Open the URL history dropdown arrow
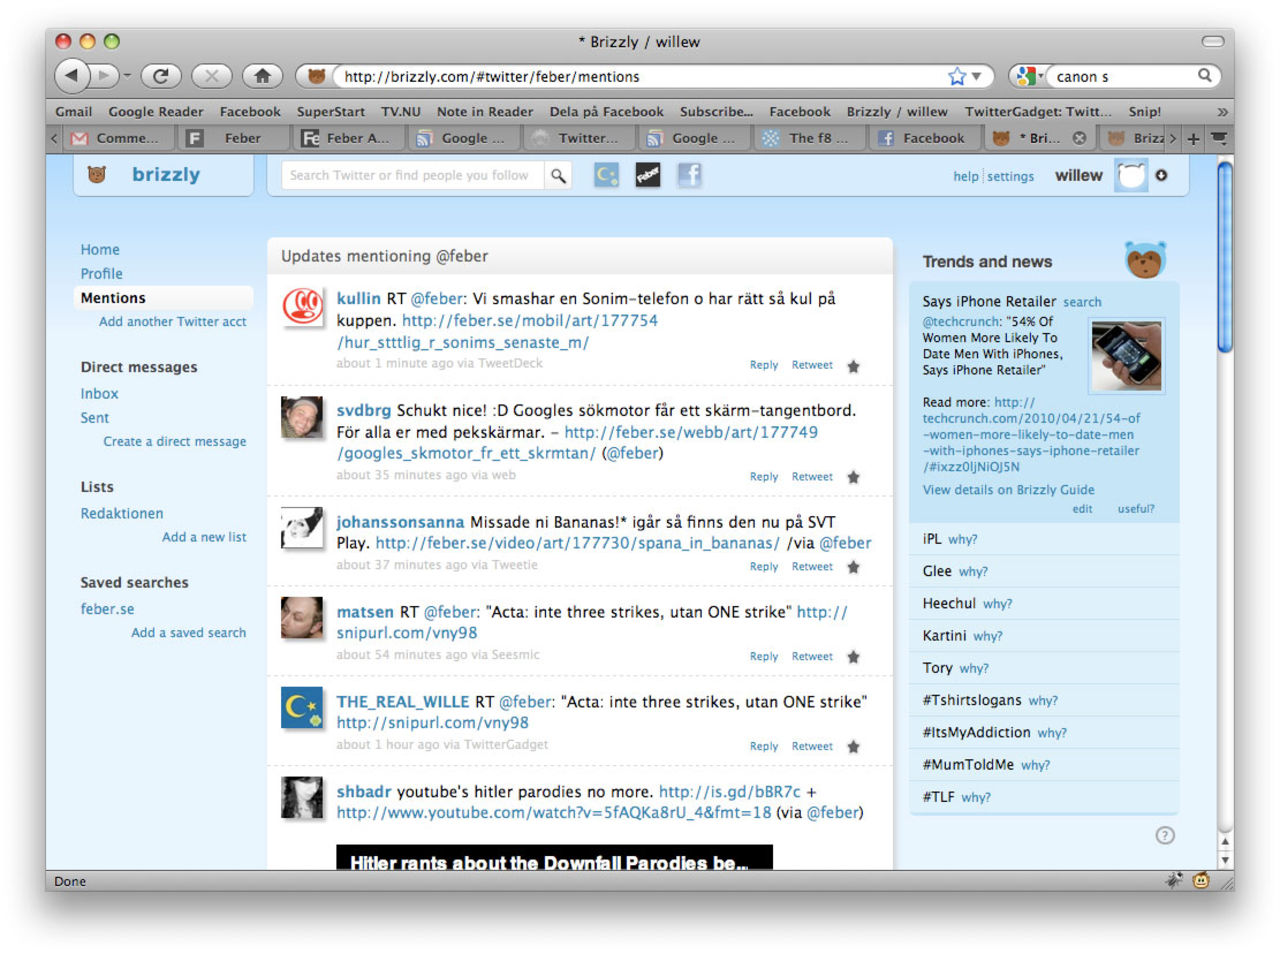The image size is (1280, 954). click(x=977, y=76)
